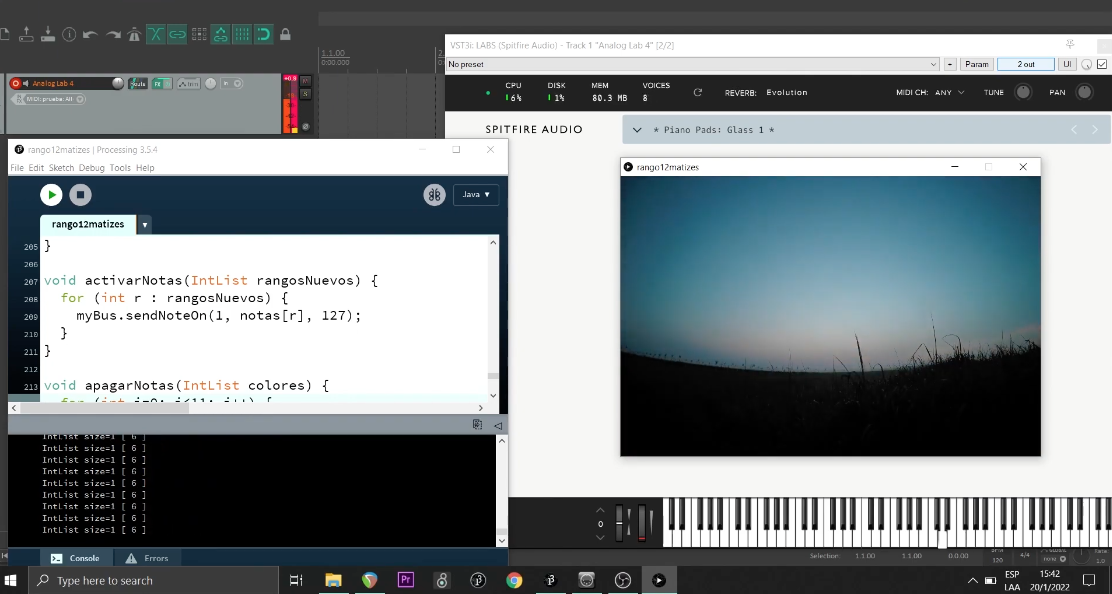The width and height of the screenshot is (1112, 594).
Task: Click the Param button in VST window
Action: pyautogui.click(x=976, y=64)
